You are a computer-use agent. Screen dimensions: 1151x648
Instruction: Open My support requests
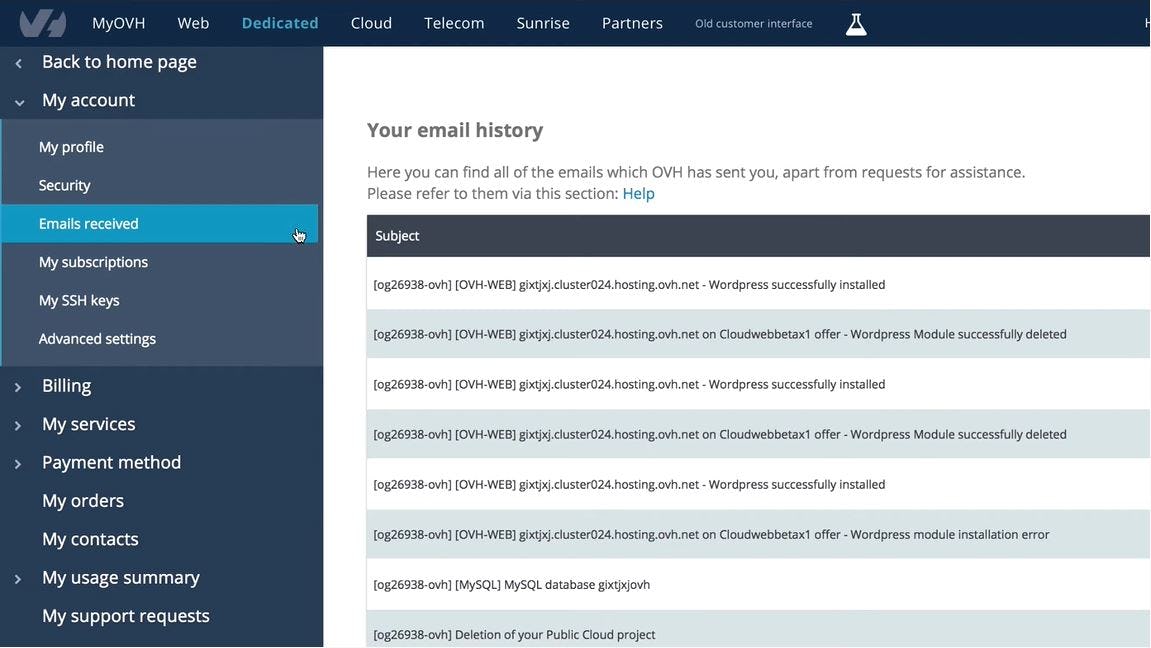click(126, 616)
